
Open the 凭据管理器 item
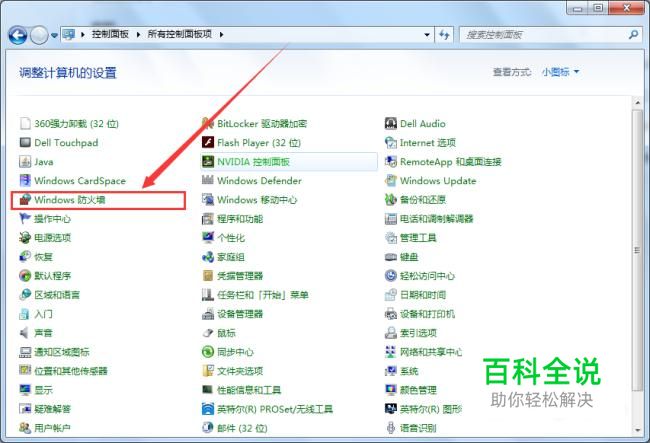(240, 276)
